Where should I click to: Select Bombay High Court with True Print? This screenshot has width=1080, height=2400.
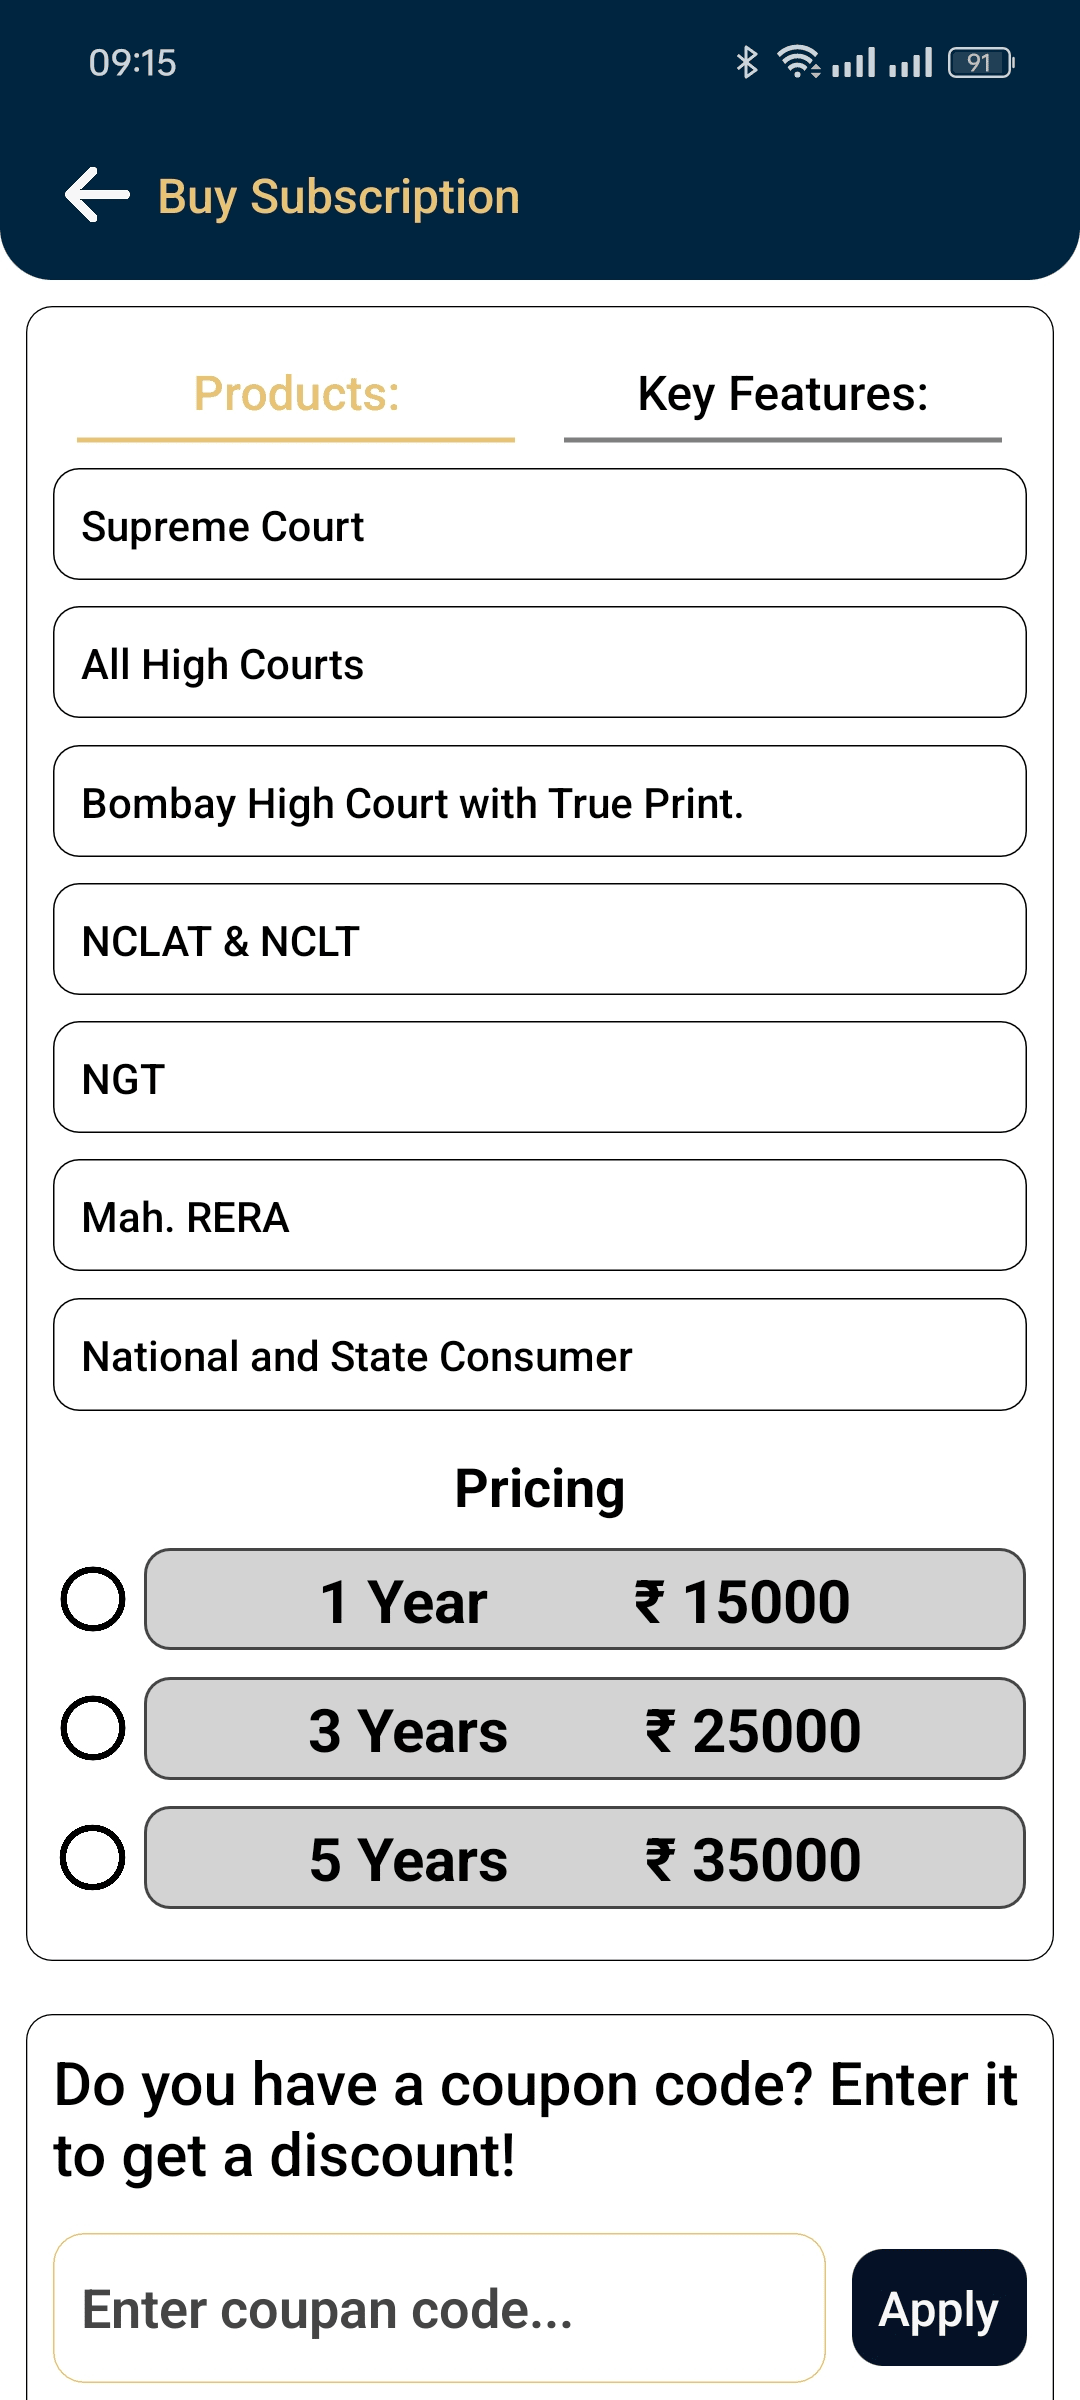pos(540,801)
